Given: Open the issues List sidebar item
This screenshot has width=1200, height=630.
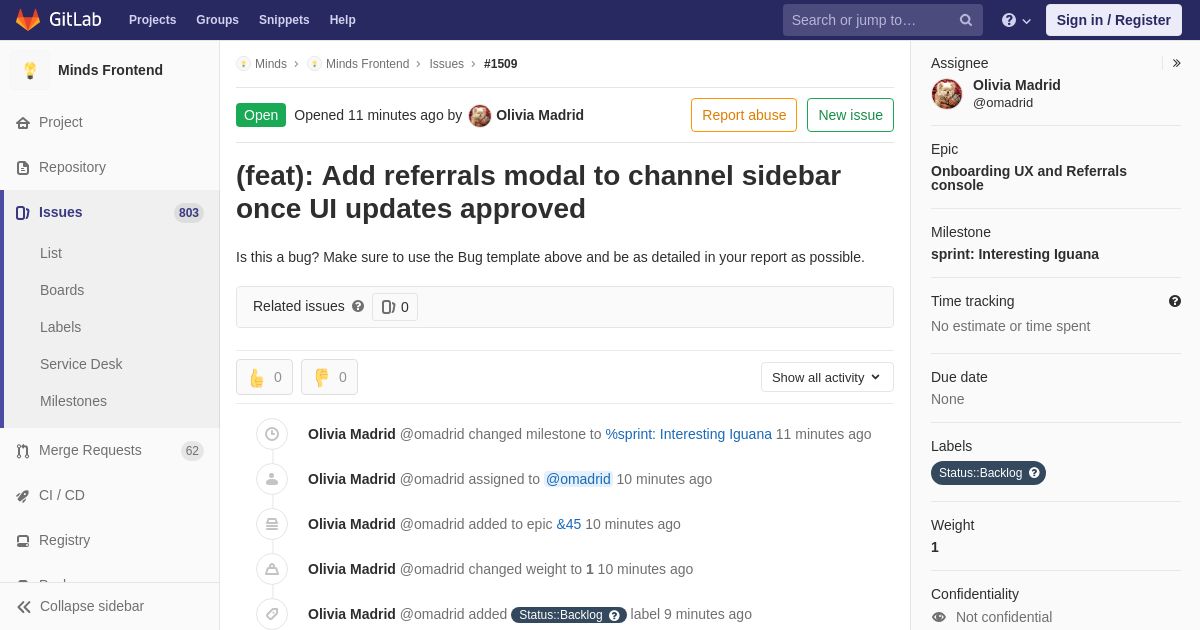Looking at the screenshot, I should [51, 253].
